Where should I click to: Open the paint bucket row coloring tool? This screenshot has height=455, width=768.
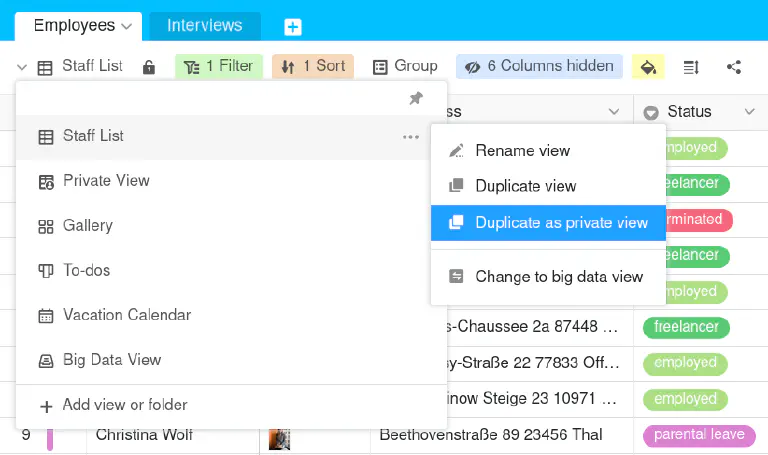click(648, 67)
